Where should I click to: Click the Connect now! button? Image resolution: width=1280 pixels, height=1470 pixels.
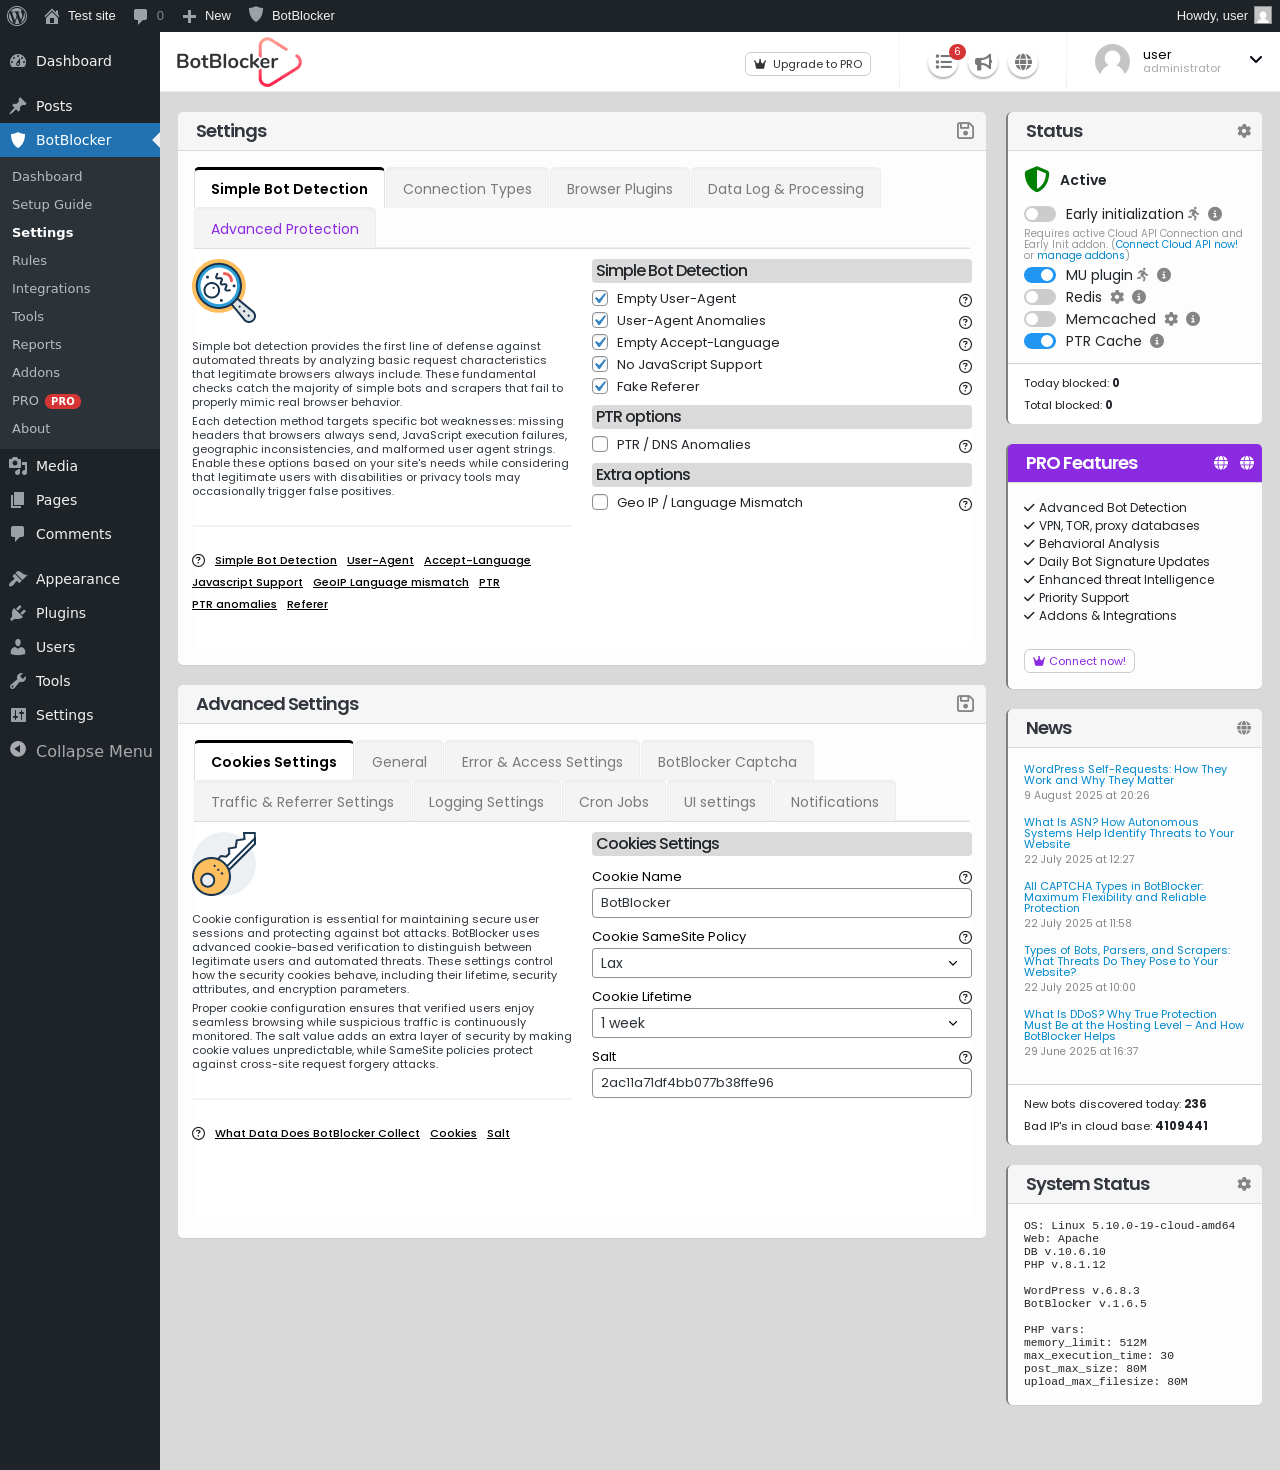[1079, 661]
